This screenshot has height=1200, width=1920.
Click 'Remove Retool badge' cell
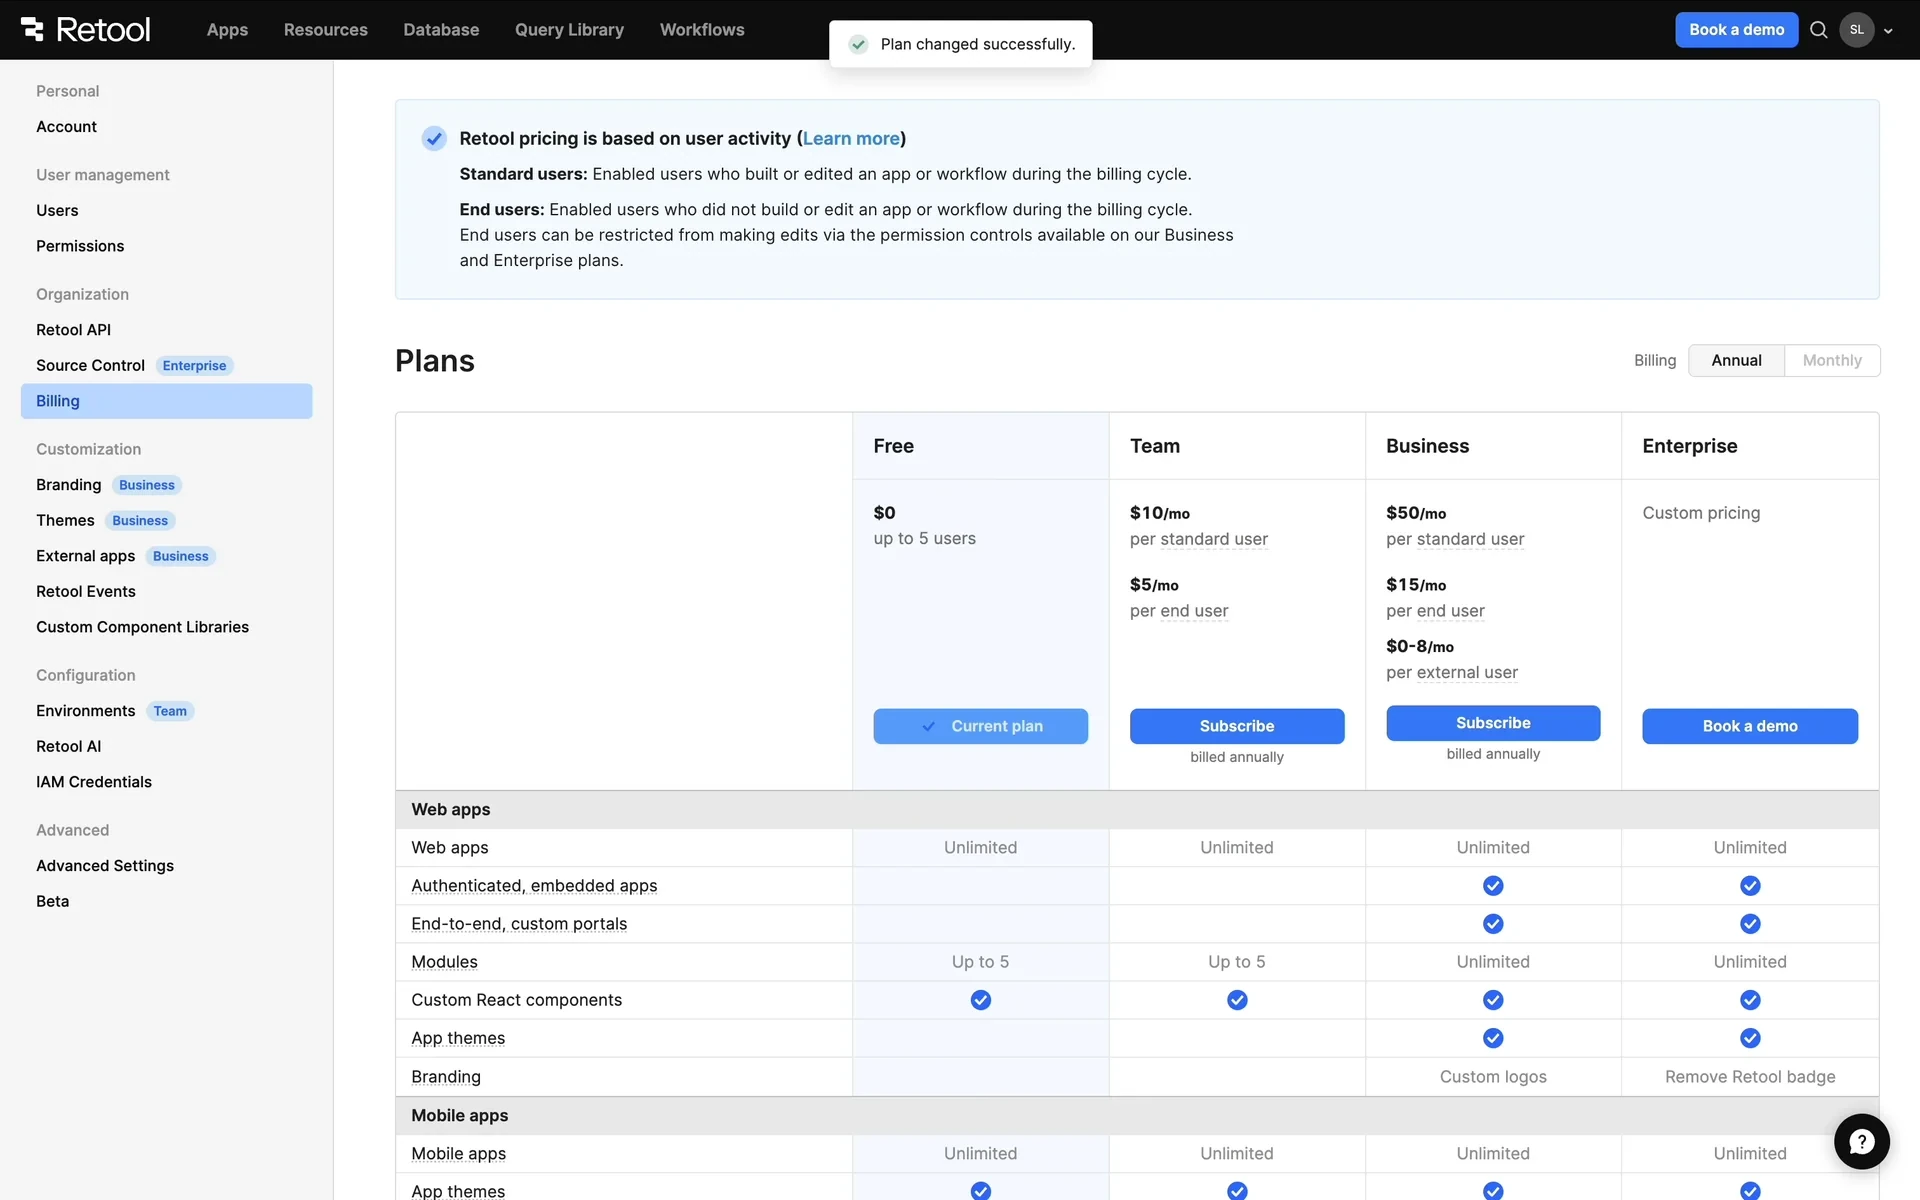coord(1750,1077)
